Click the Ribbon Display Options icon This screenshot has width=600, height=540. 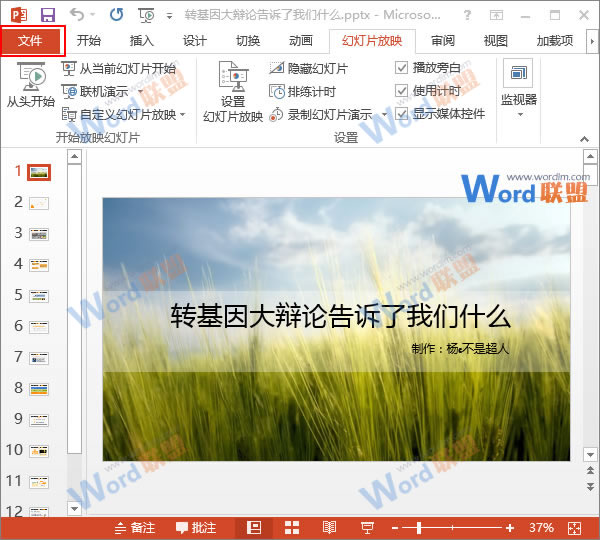[497, 15]
